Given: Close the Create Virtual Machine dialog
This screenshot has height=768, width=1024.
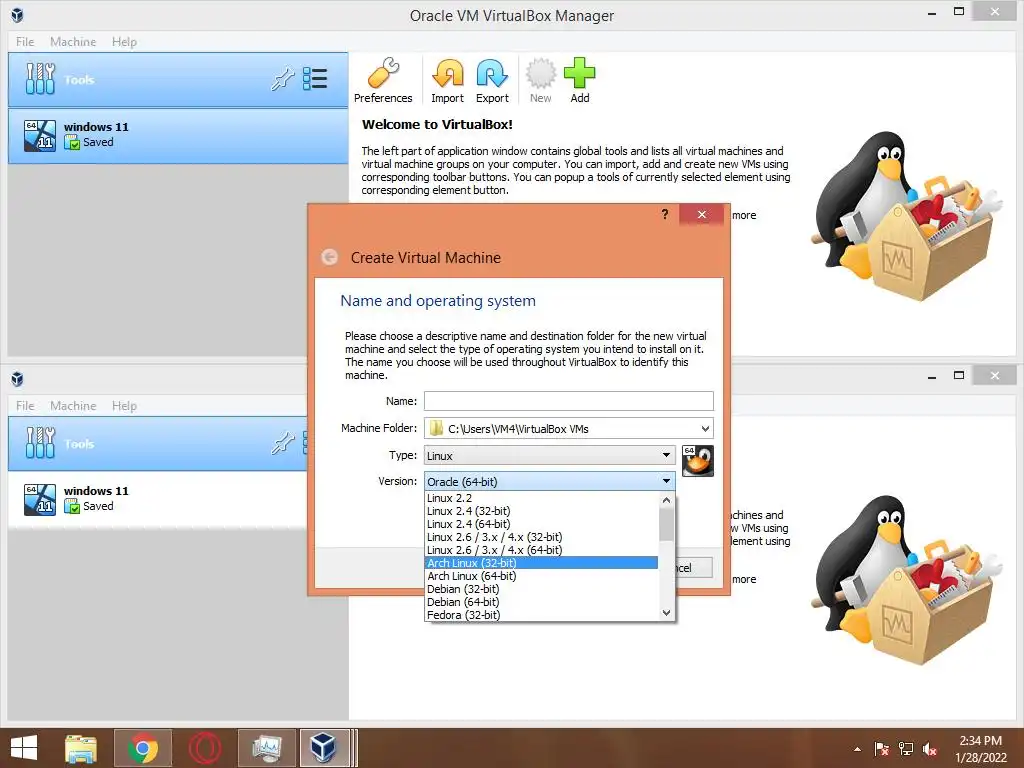Looking at the screenshot, I should click(701, 214).
